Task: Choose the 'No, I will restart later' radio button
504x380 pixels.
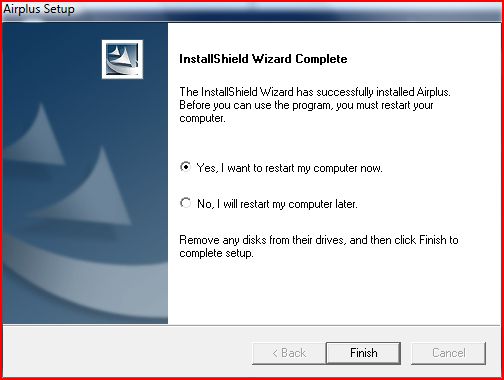Action: [x=185, y=203]
